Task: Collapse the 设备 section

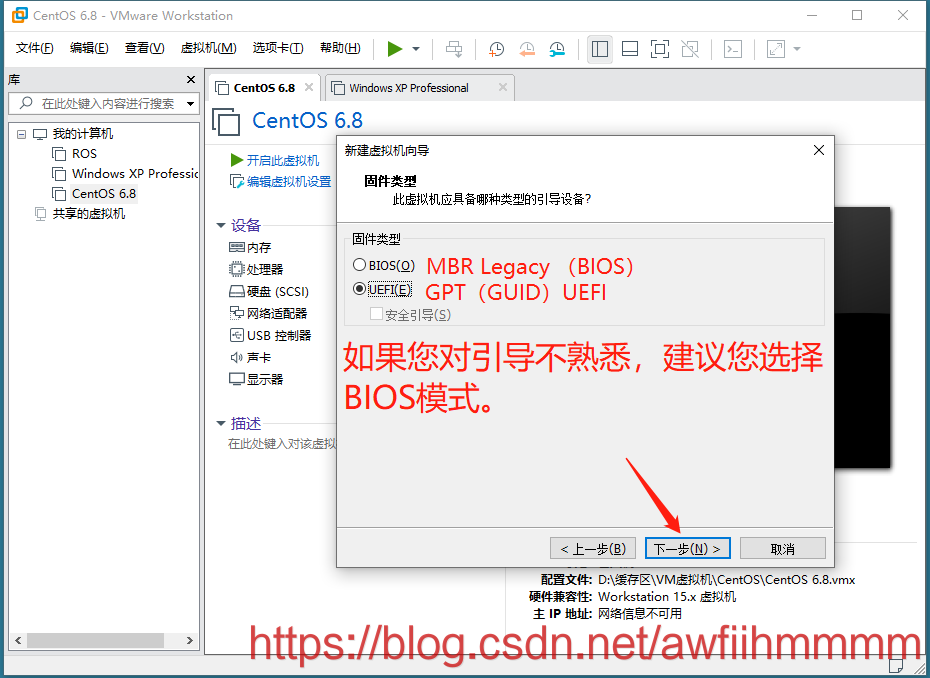Action: (221, 225)
